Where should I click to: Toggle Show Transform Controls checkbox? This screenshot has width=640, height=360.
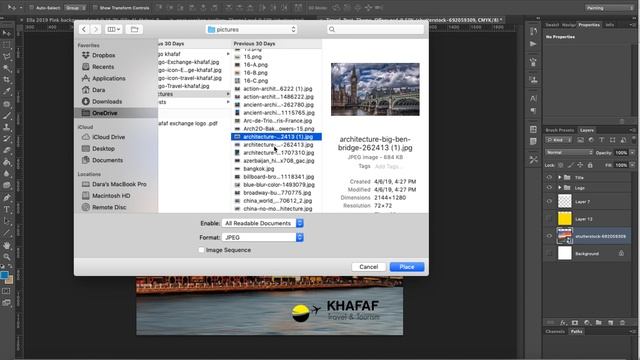click(x=95, y=8)
